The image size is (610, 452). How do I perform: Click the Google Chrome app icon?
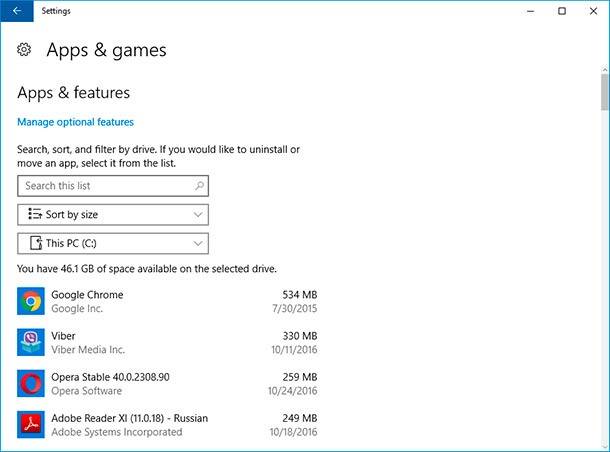(x=31, y=301)
